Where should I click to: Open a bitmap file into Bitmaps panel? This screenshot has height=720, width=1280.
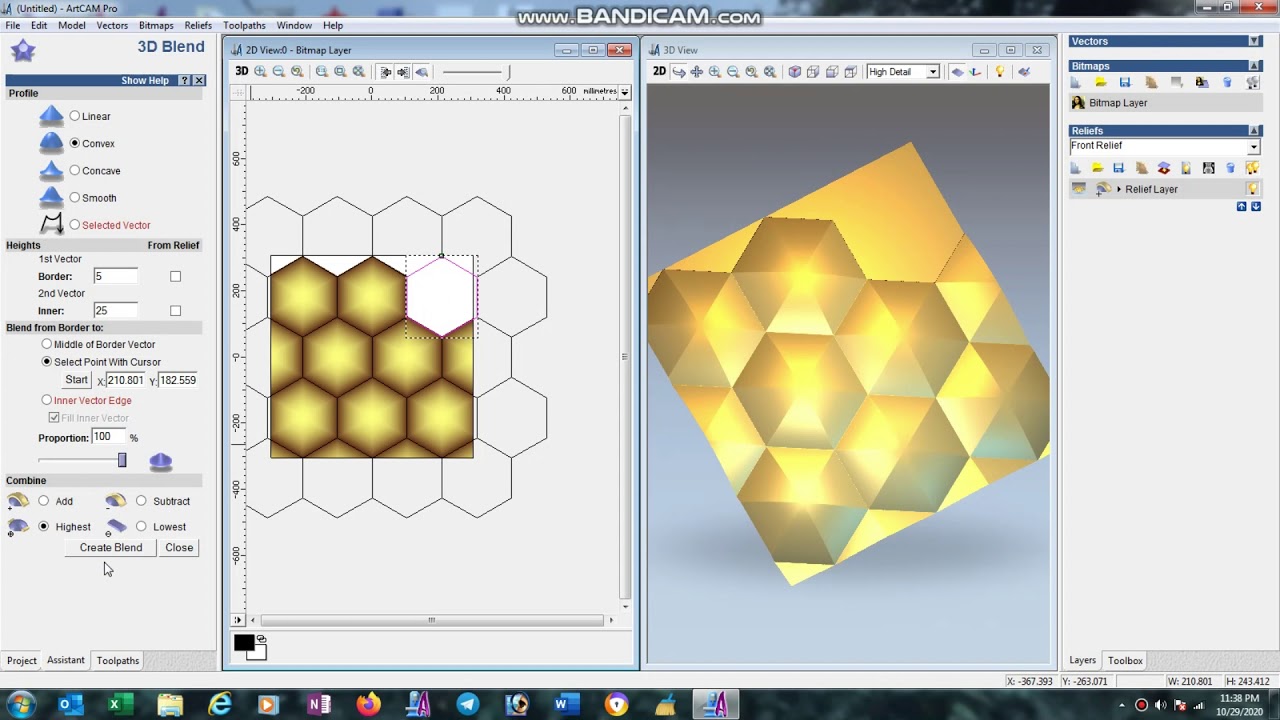point(1101,83)
